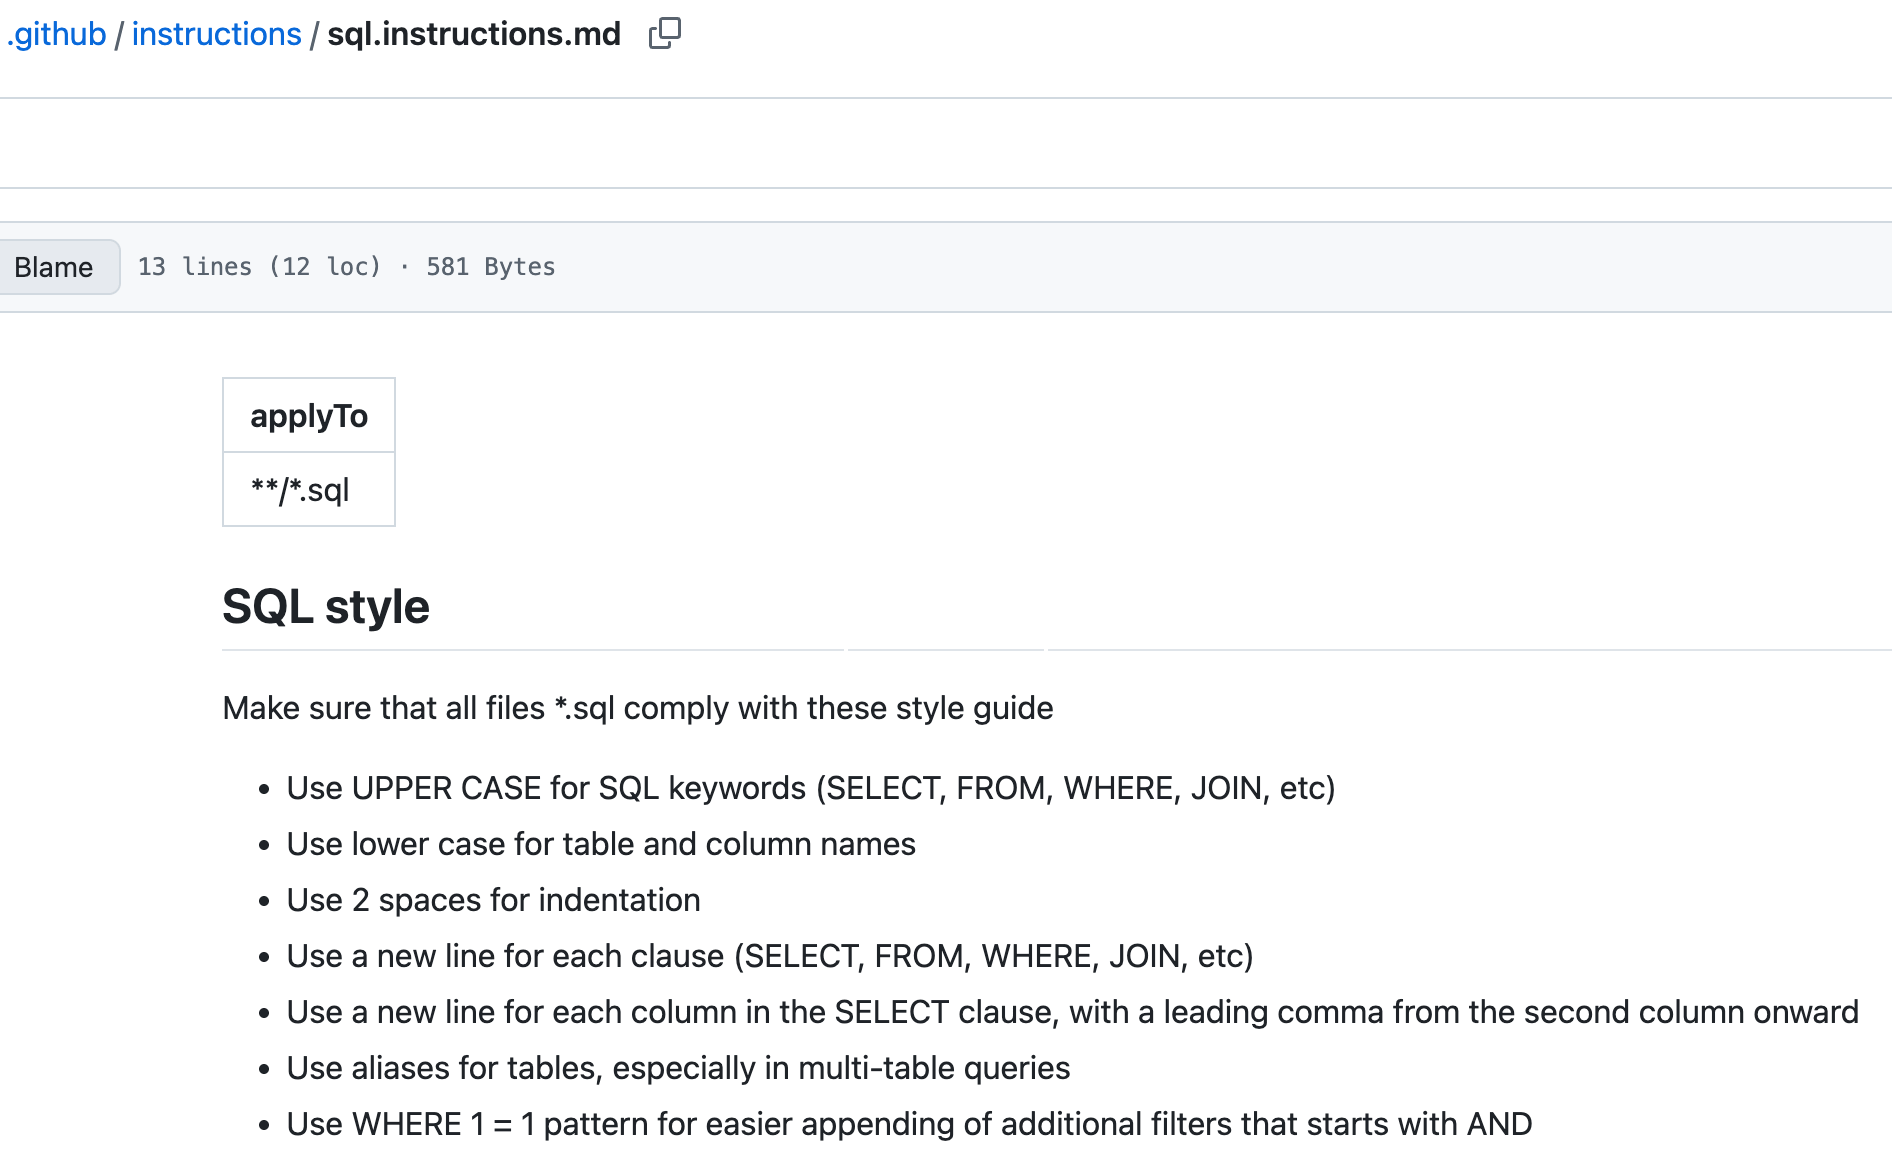Image resolution: width=1892 pixels, height=1164 pixels.
Task: Click the UPPER CASE for SQL keywords bullet
Action: tap(811, 788)
